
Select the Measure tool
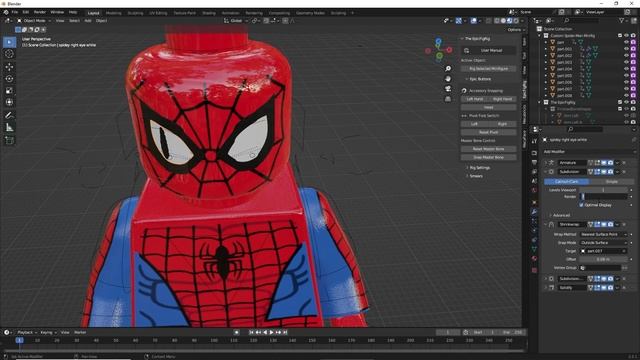pos(9,127)
